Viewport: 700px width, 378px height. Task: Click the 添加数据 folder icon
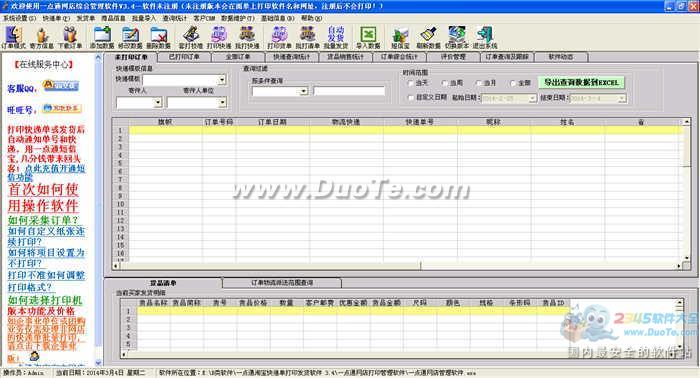(102, 37)
